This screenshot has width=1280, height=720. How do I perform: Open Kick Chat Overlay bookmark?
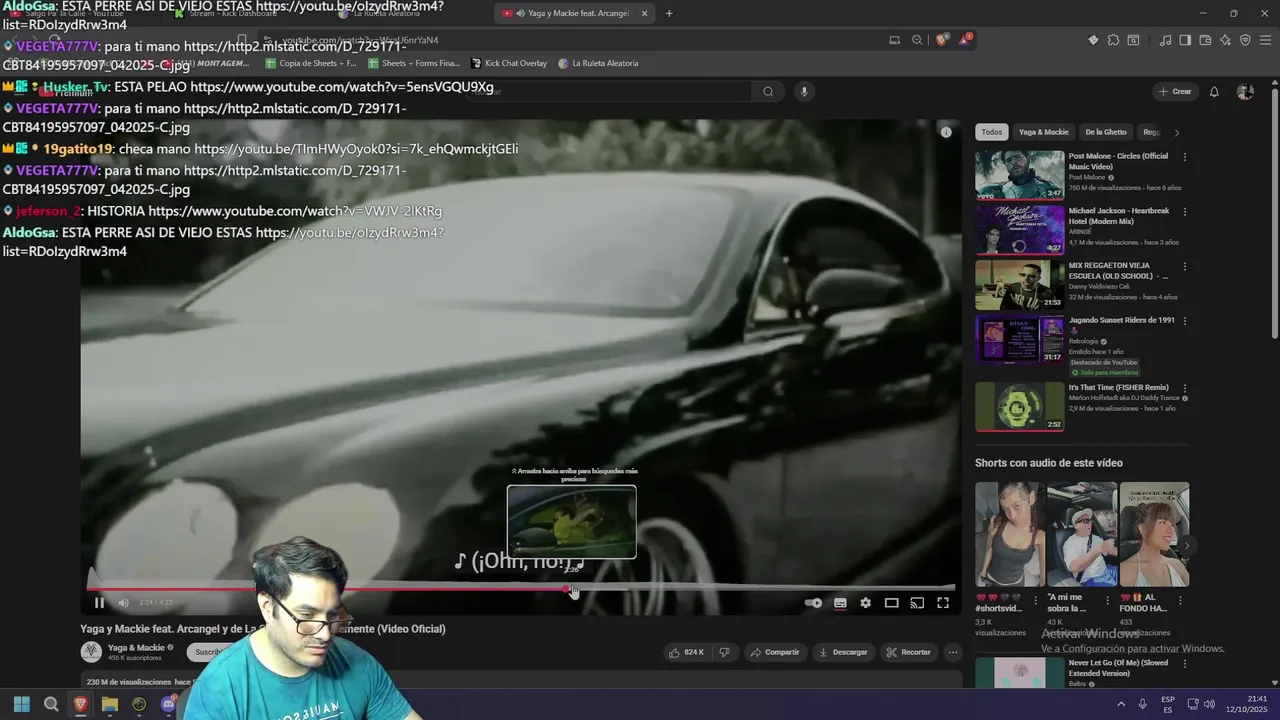click(509, 63)
